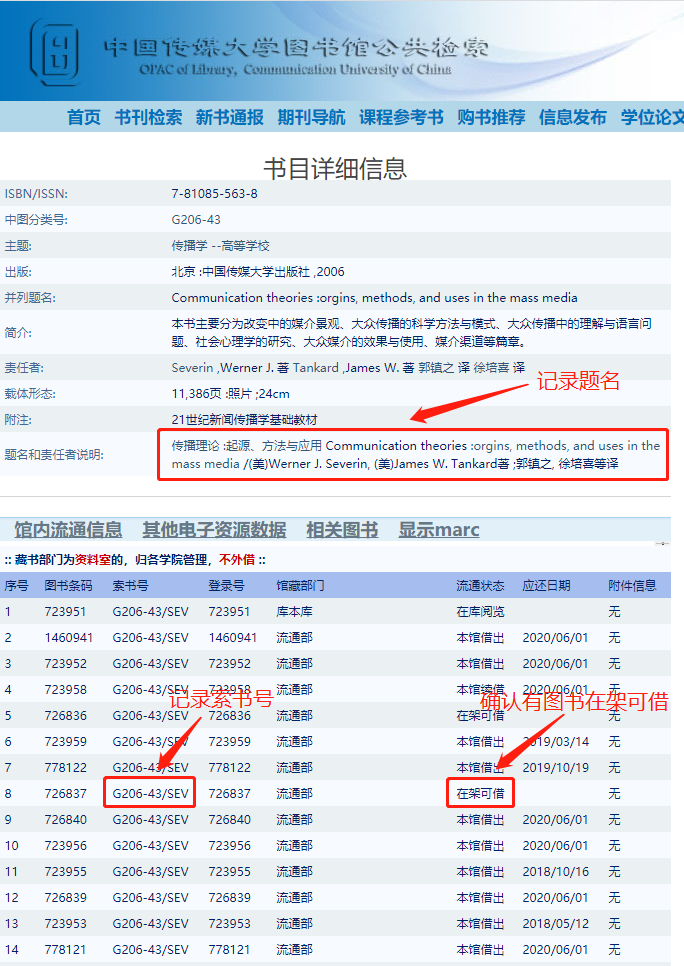Viewport: 684px width, 966px height.
Task: Switch to 馆内流通信息 tab
Action: point(68,530)
